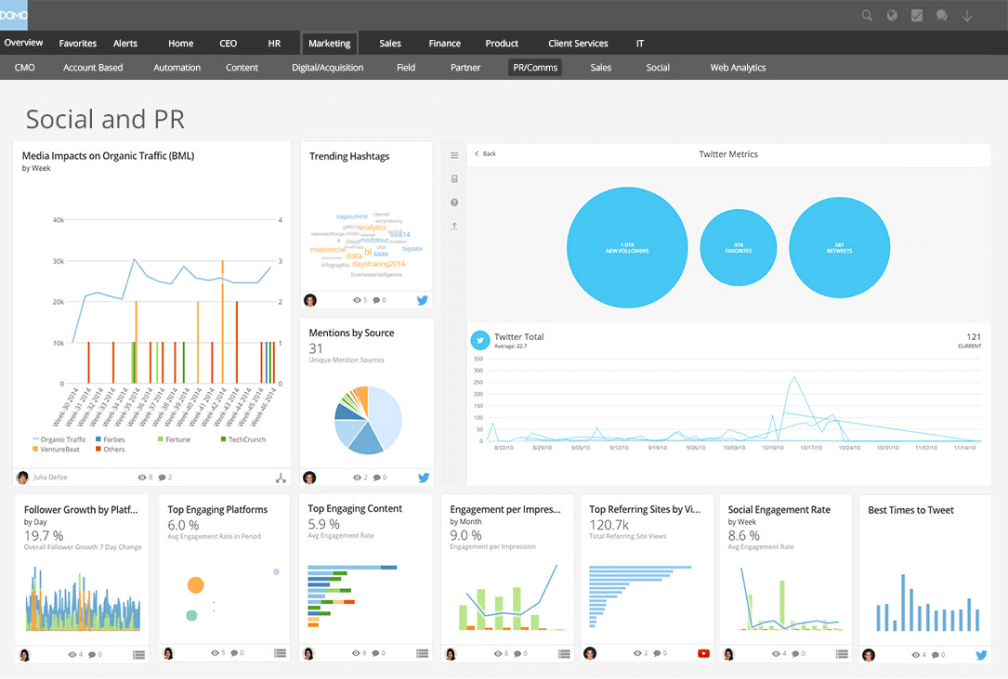The width and height of the screenshot is (1008, 679).
Task: Open the Client Services tab
Action: tap(578, 44)
